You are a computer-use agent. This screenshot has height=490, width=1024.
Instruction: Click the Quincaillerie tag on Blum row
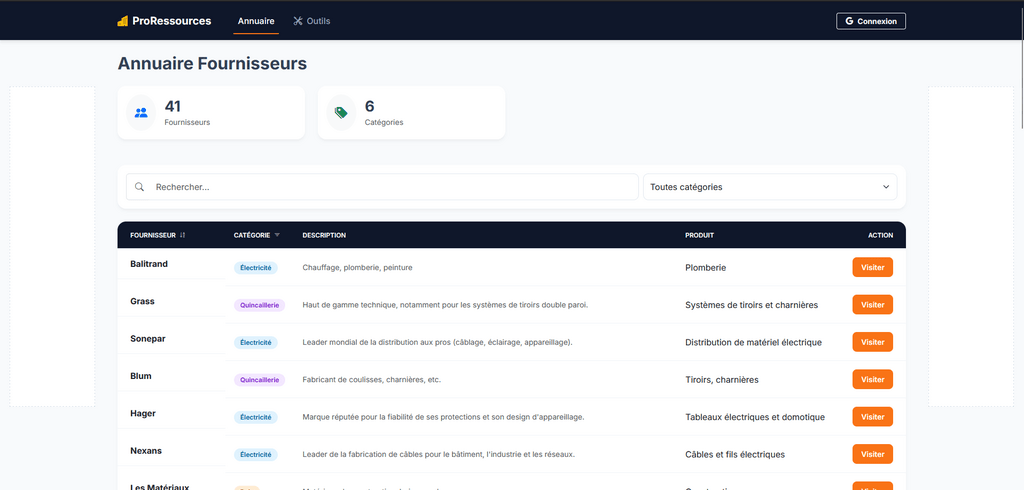pyautogui.click(x=260, y=380)
